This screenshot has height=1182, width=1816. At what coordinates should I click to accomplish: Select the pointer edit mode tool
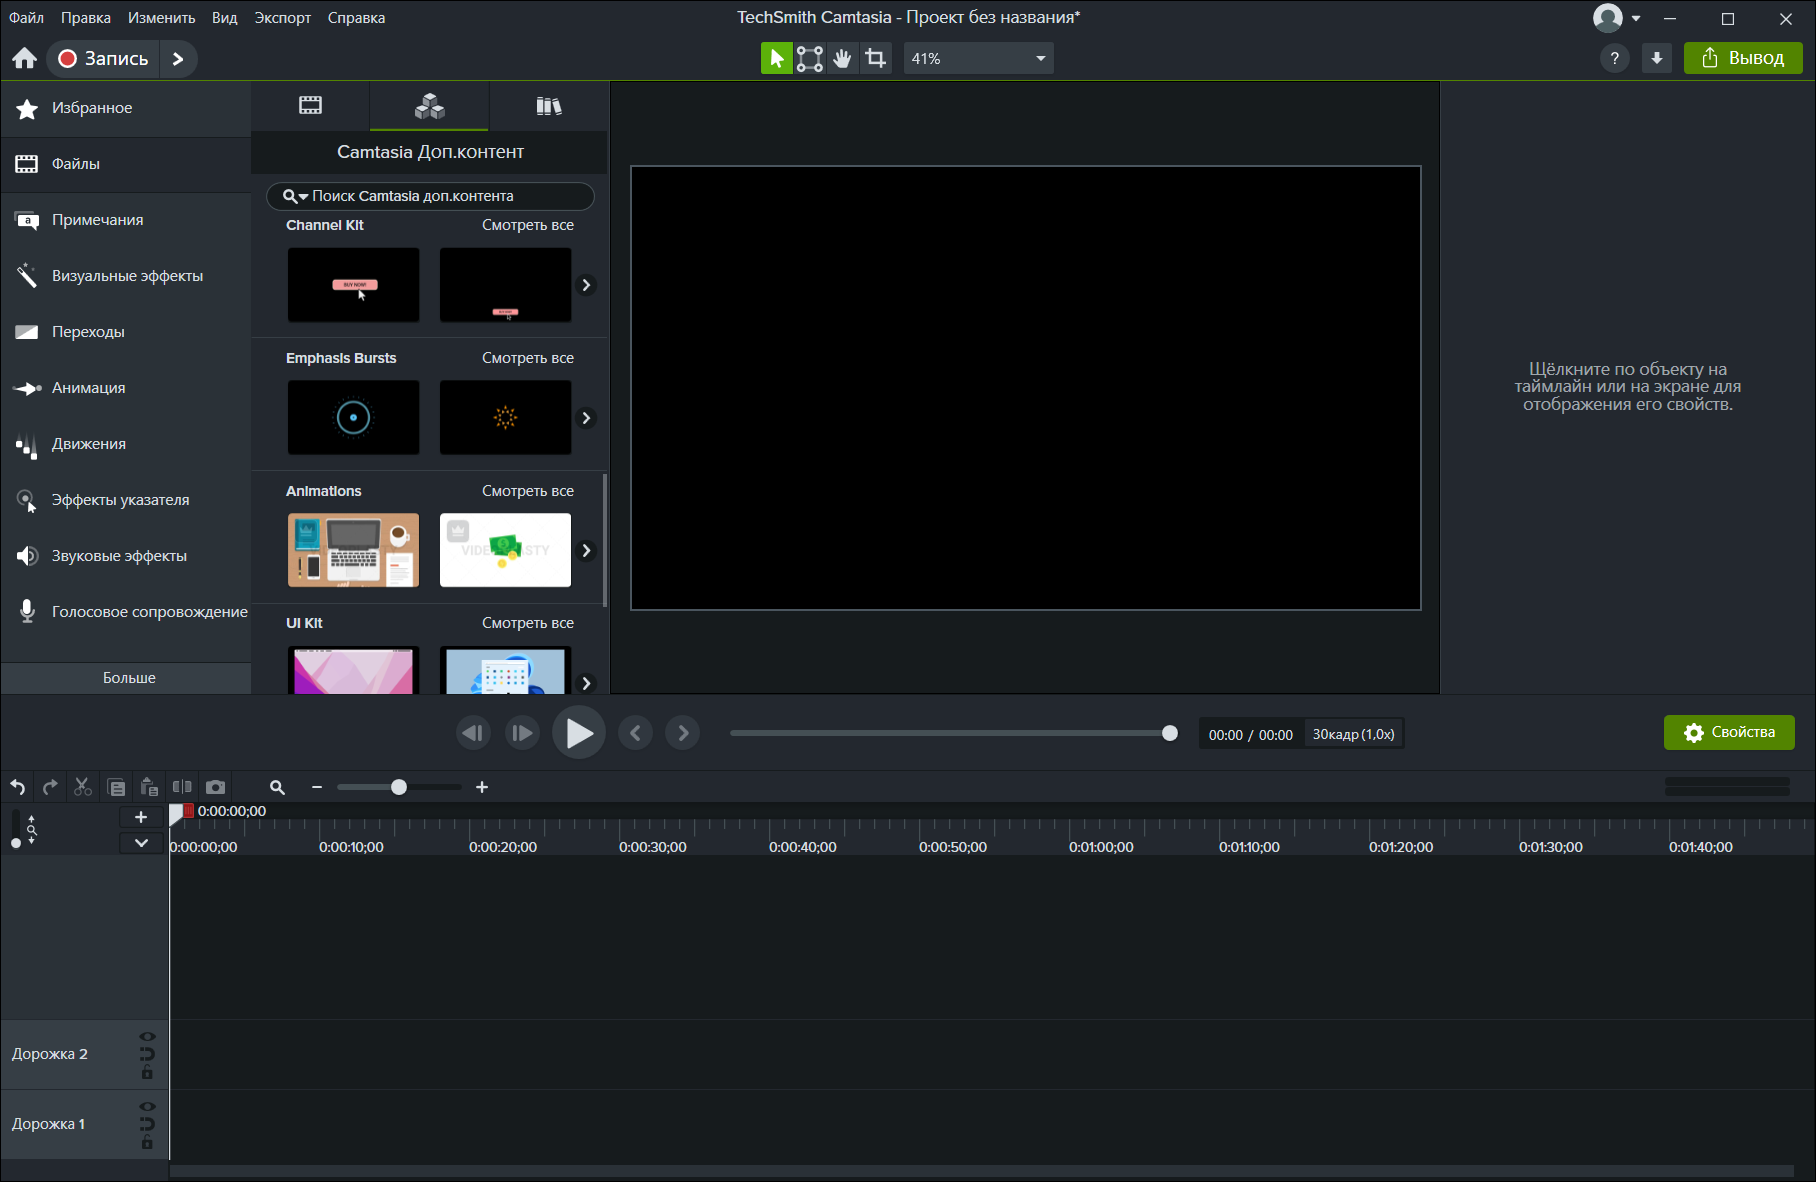click(x=776, y=58)
